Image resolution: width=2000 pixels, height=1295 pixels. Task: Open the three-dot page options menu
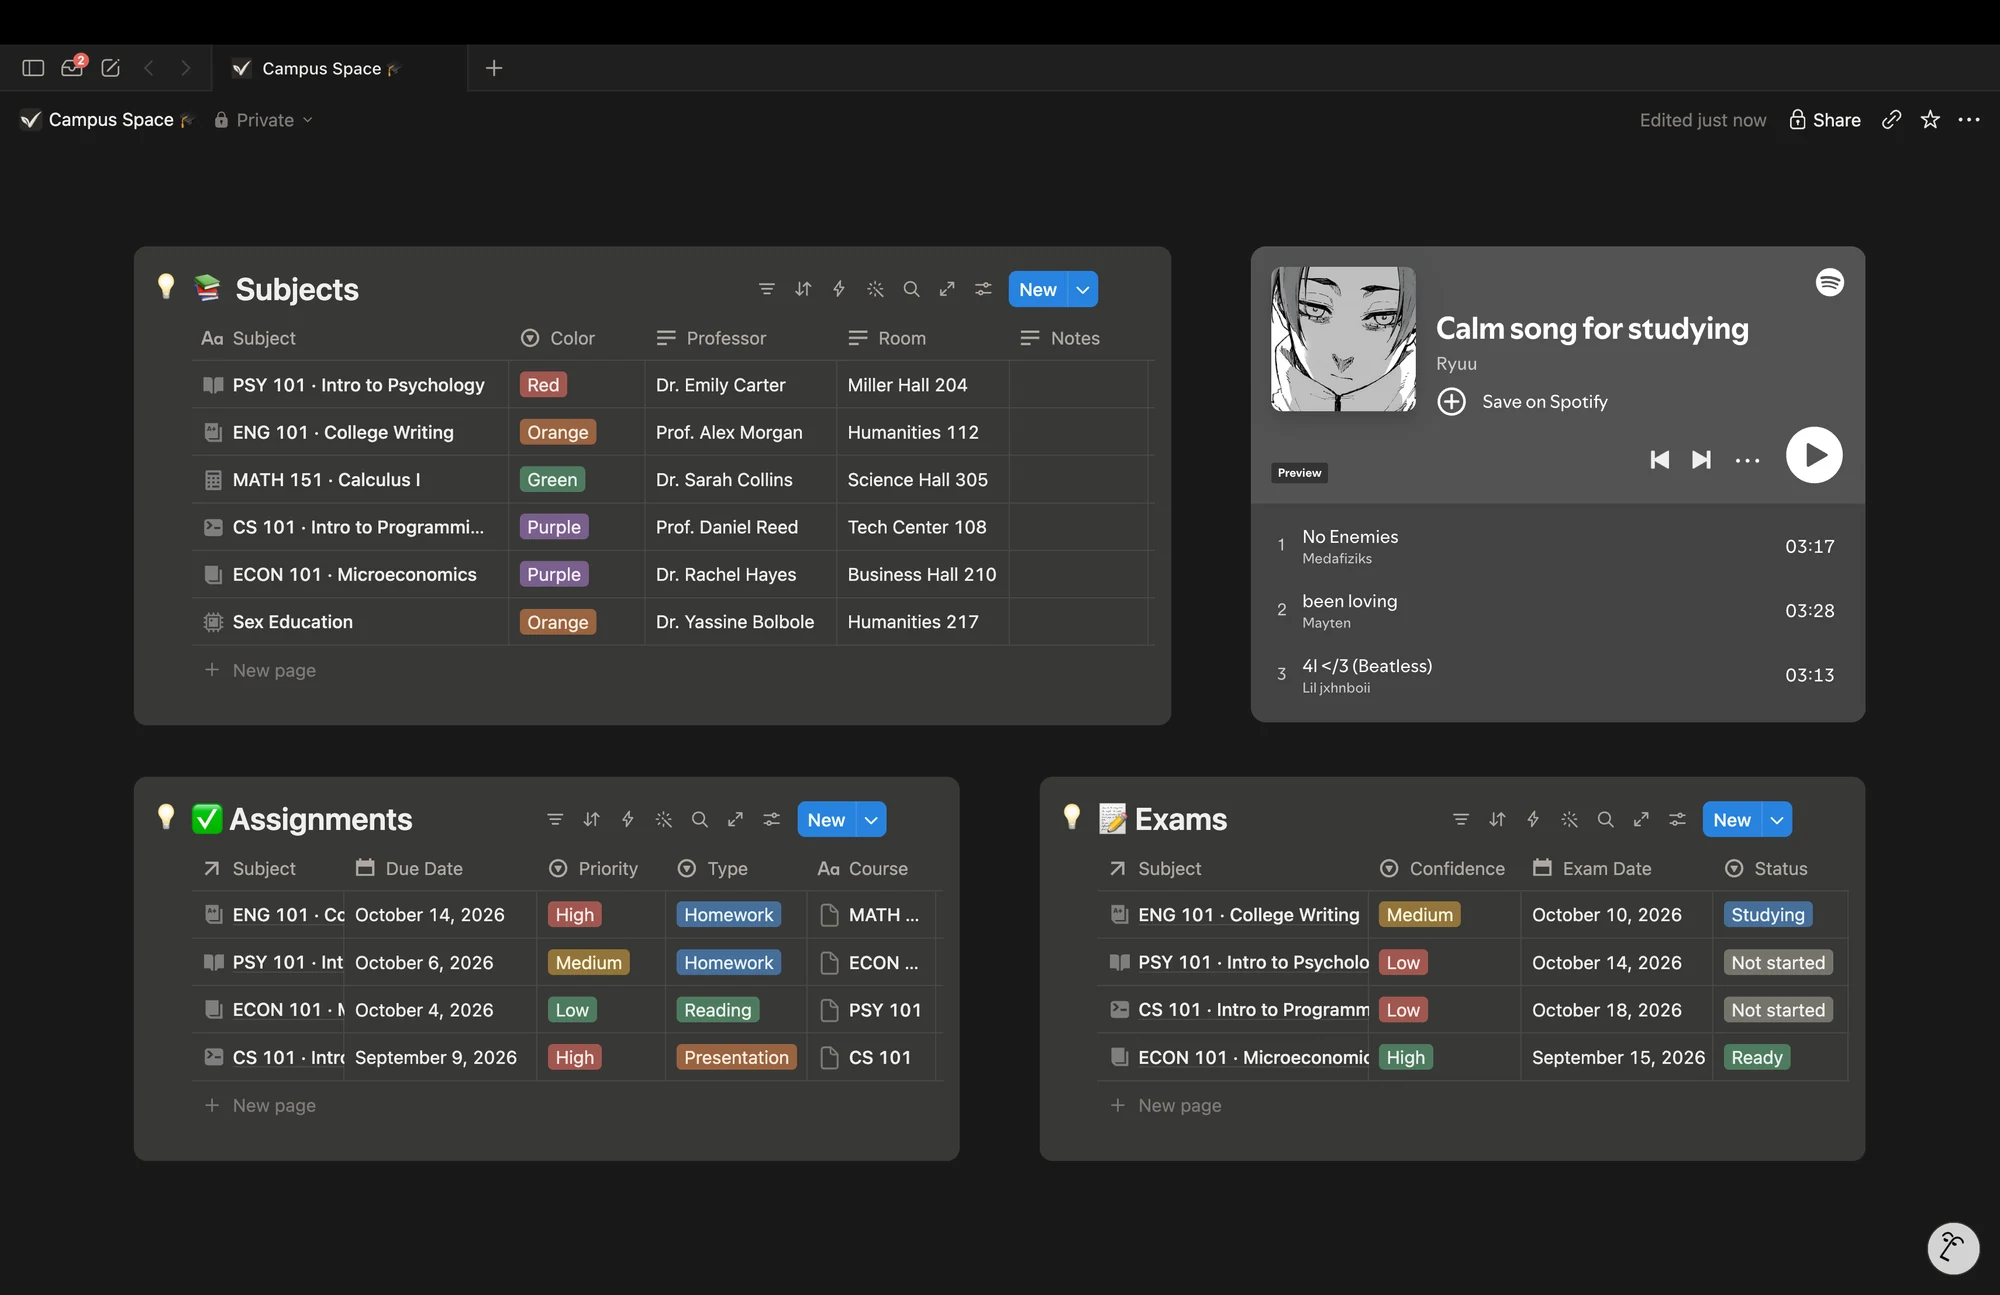[1969, 120]
